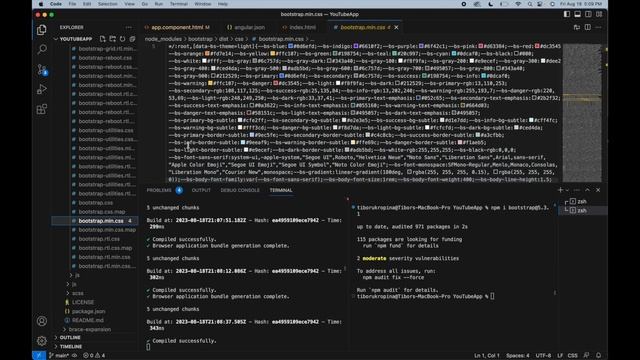Open the OUTPUT panel tab

click(201, 190)
